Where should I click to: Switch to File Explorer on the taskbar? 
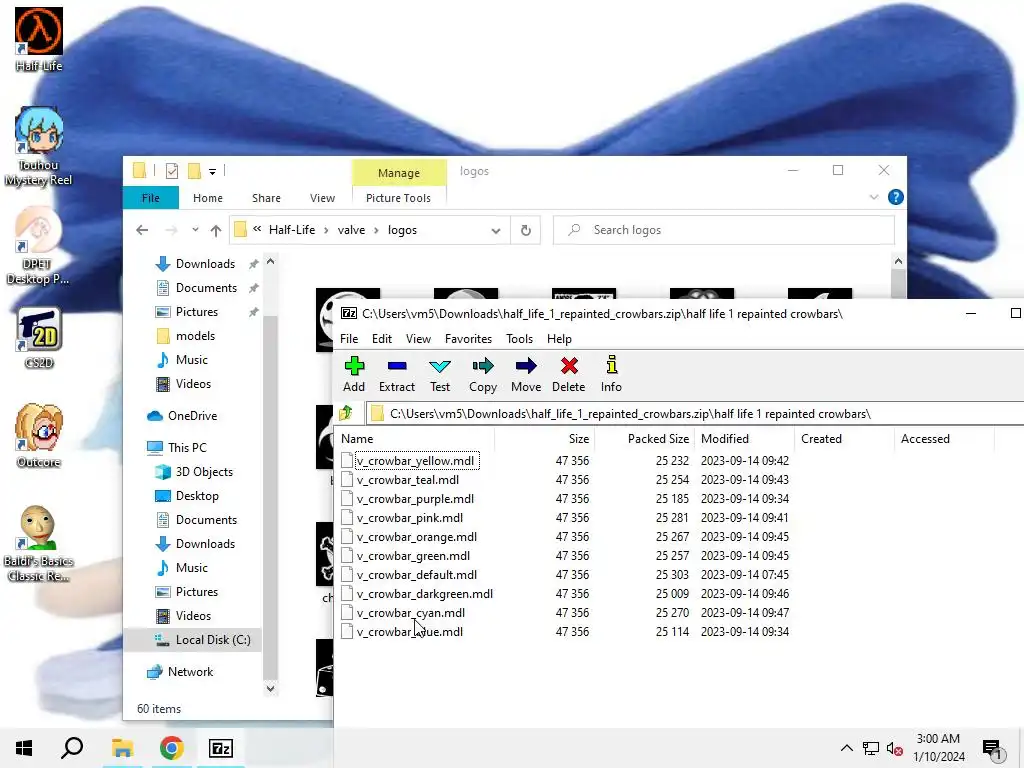click(x=122, y=748)
